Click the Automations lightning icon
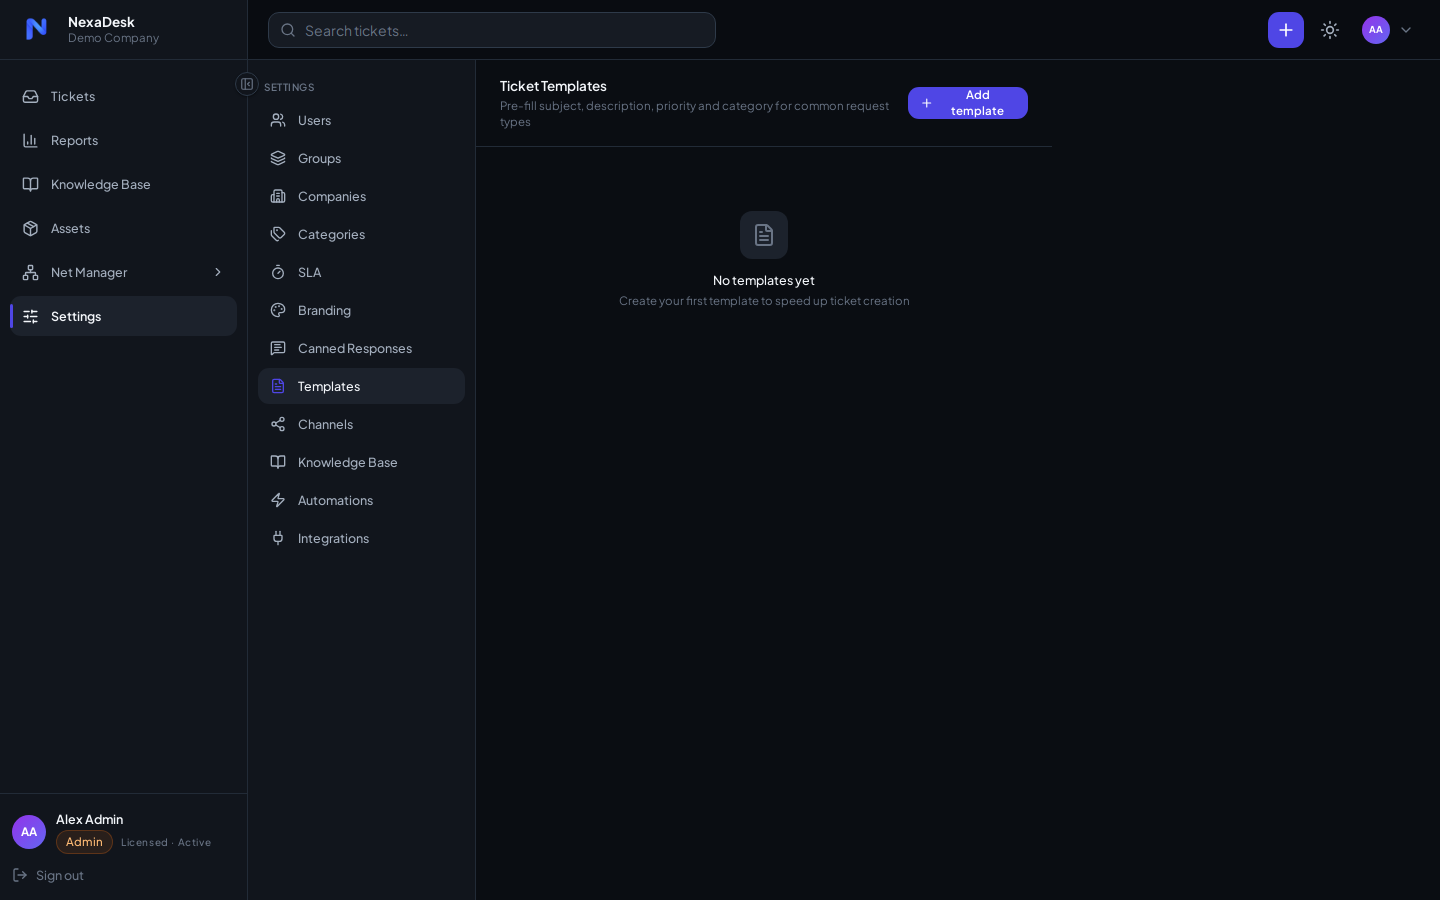The image size is (1440, 900). click(278, 500)
